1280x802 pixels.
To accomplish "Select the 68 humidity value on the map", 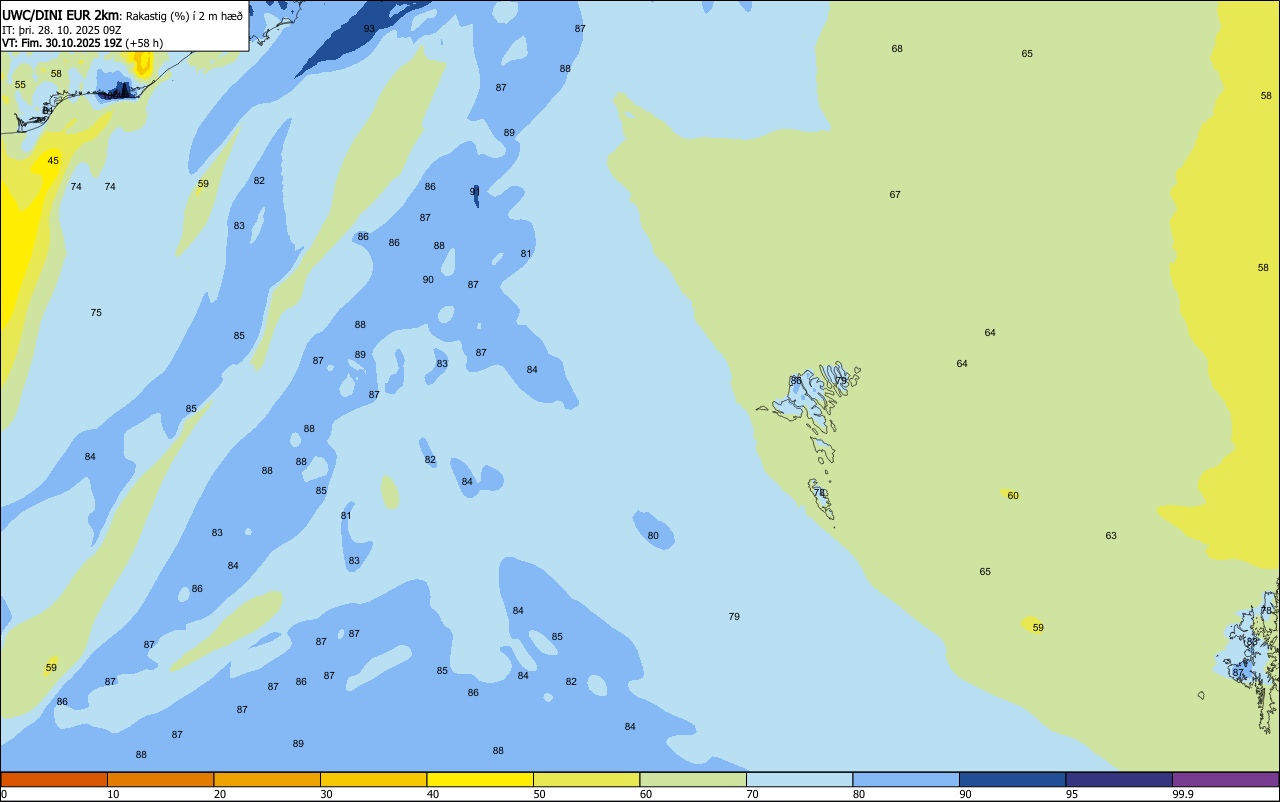I will [x=897, y=49].
